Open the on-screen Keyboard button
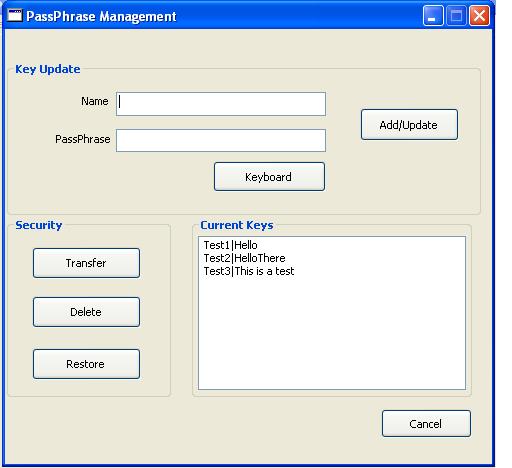Image resolution: width=512 pixels, height=468 pixels. coord(269,176)
